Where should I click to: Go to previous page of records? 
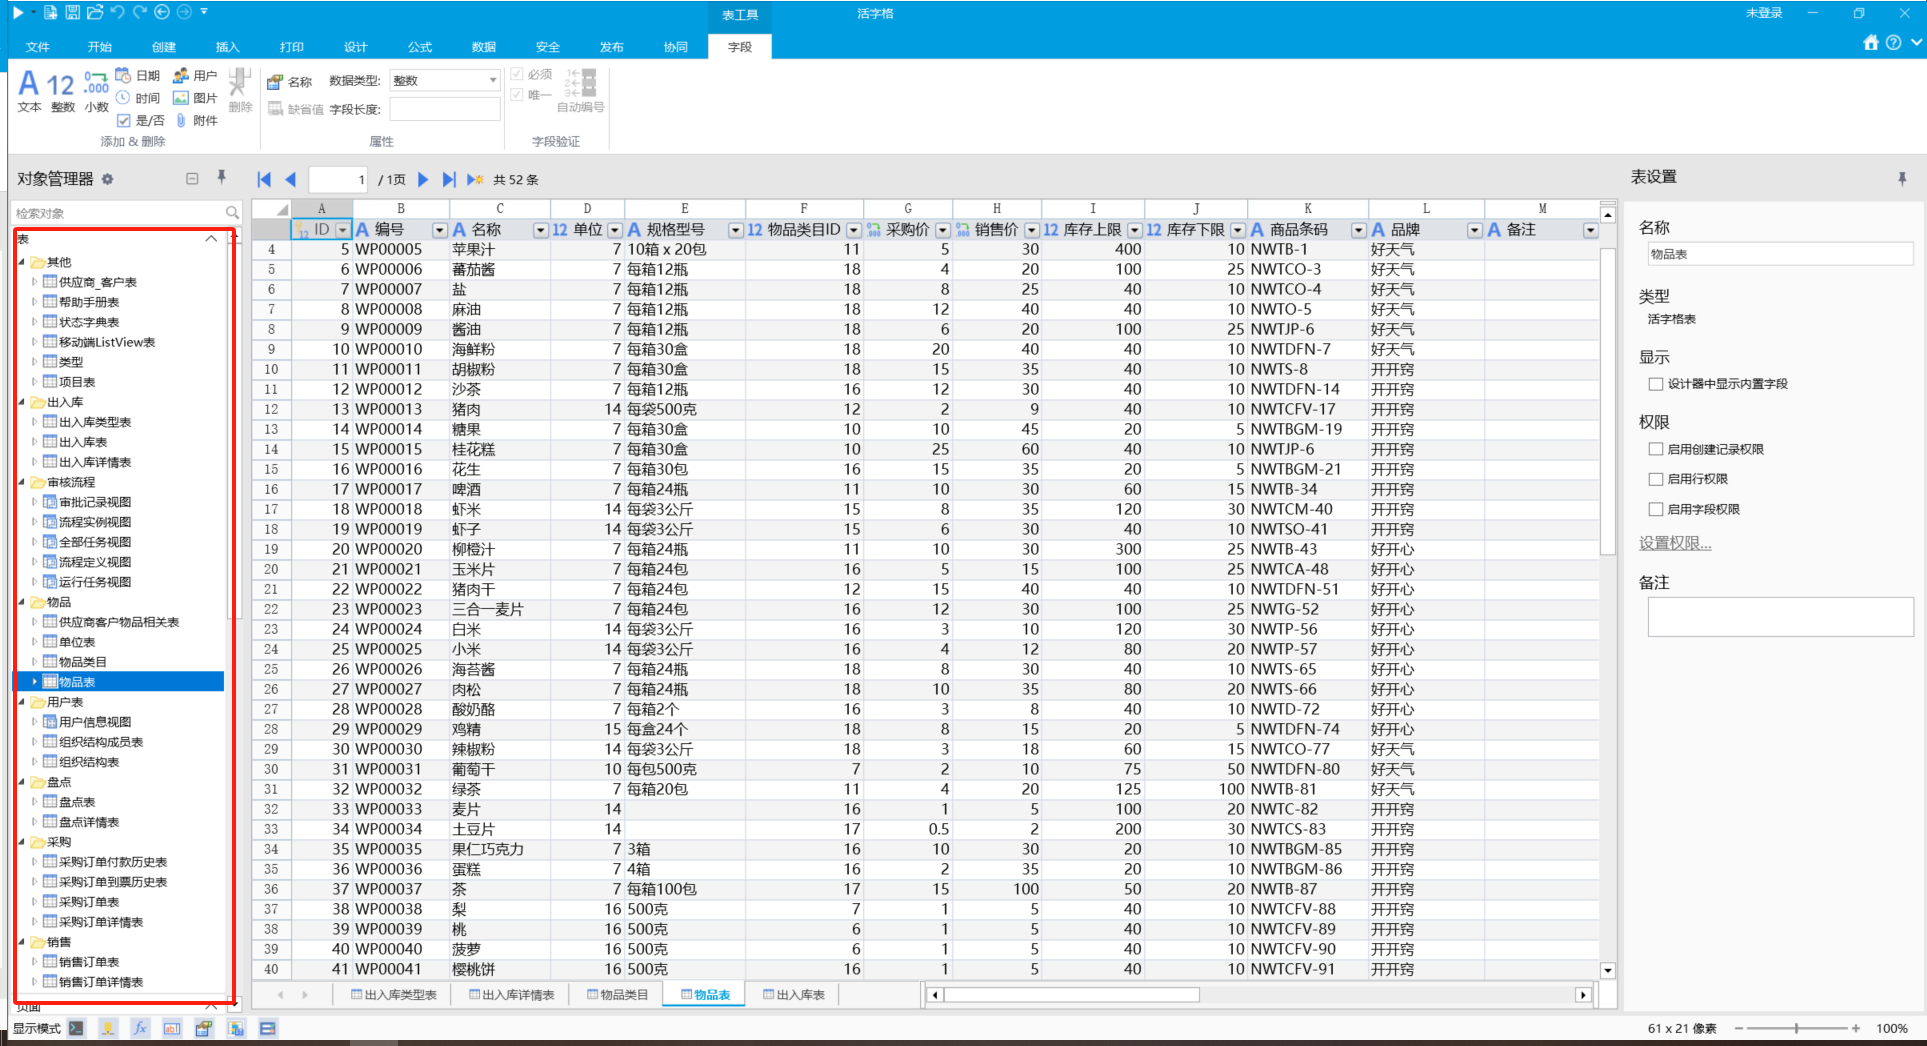[x=290, y=179]
